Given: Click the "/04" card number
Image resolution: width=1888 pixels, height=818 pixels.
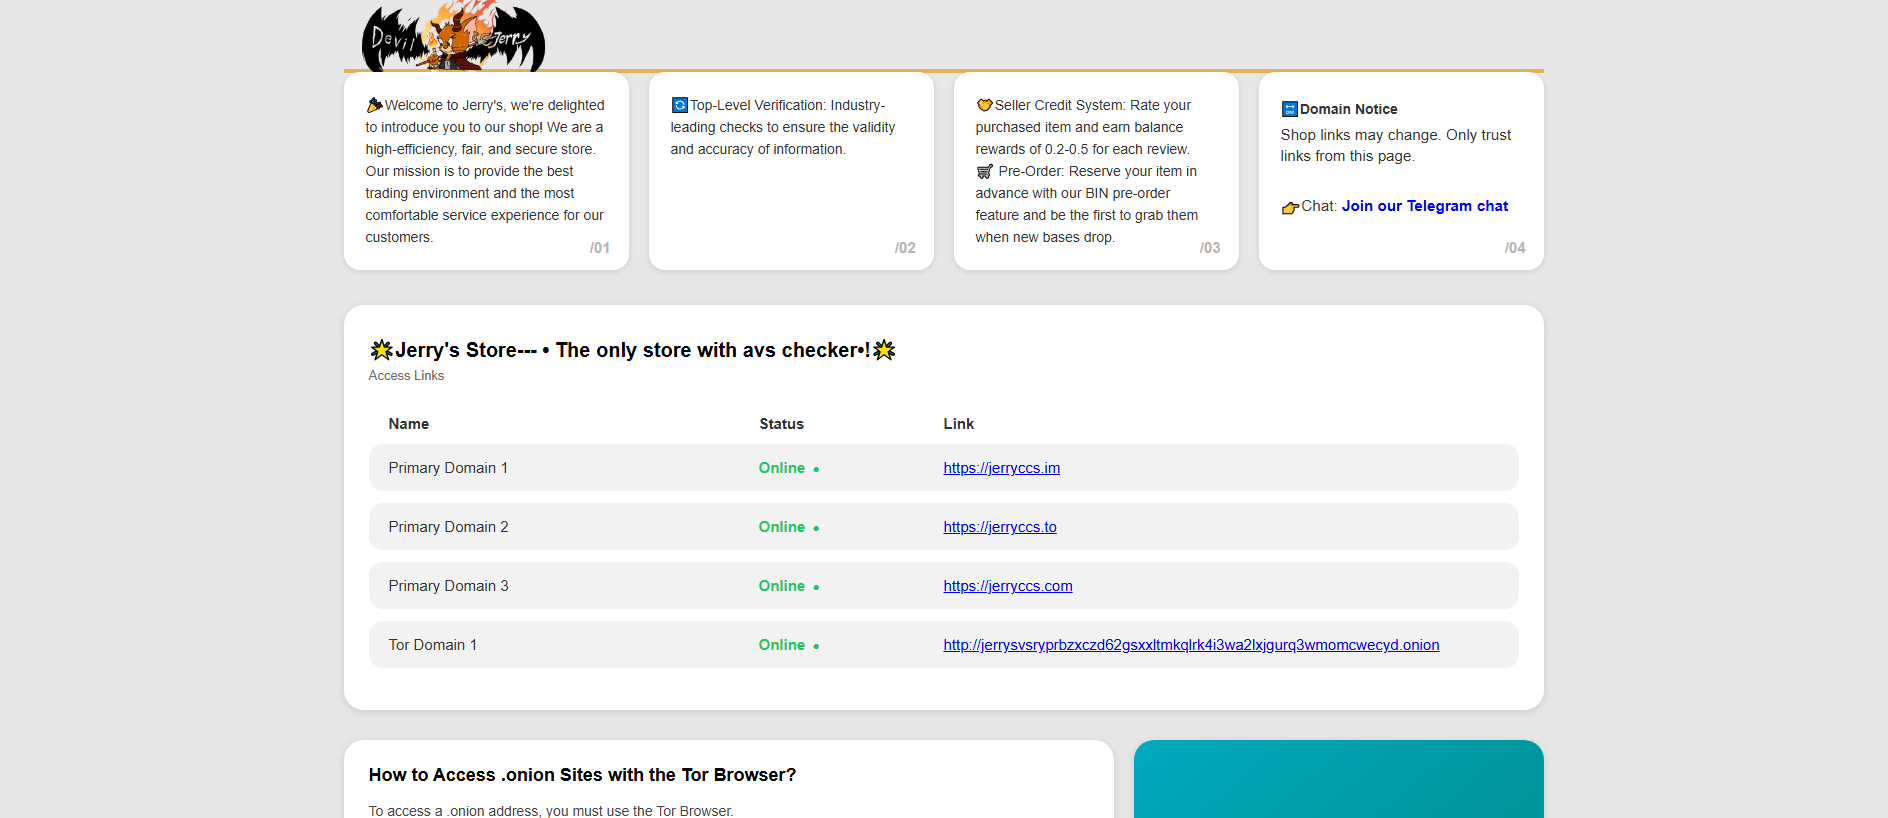Looking at the screenshot, I should click(1515, 248).
